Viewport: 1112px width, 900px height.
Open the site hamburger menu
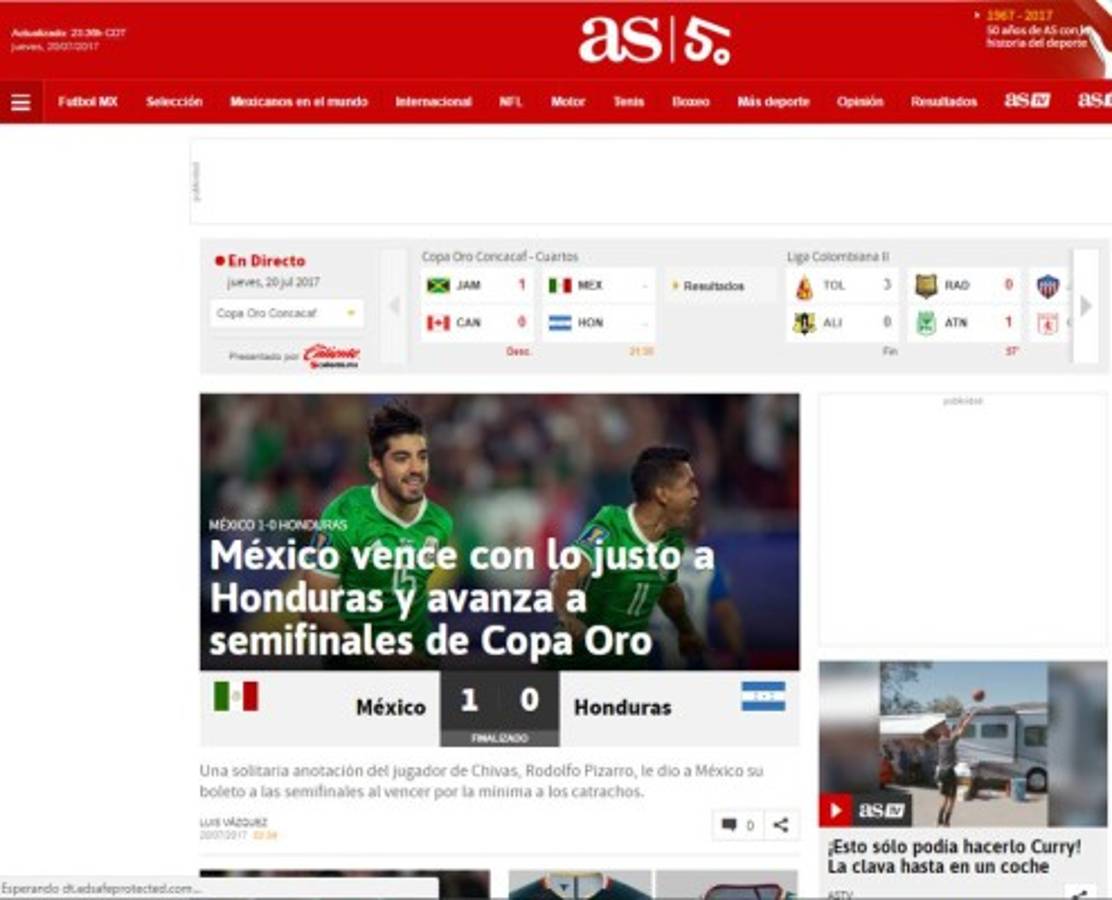pos(21,100)
